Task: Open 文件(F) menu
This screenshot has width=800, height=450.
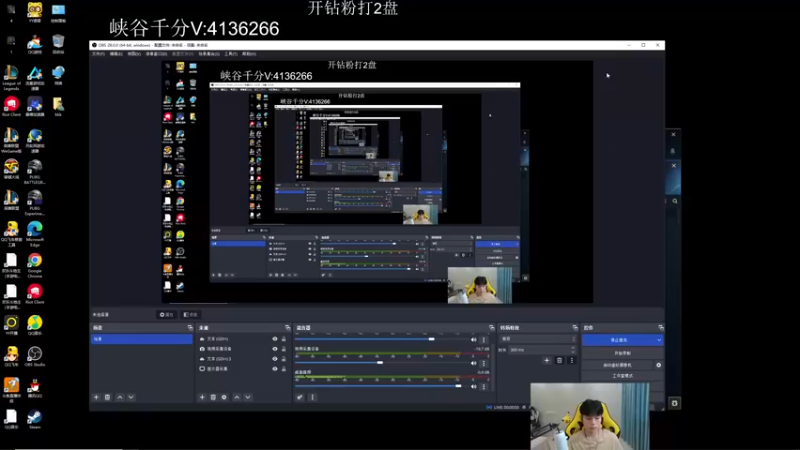Action: (x=98, y=54)
